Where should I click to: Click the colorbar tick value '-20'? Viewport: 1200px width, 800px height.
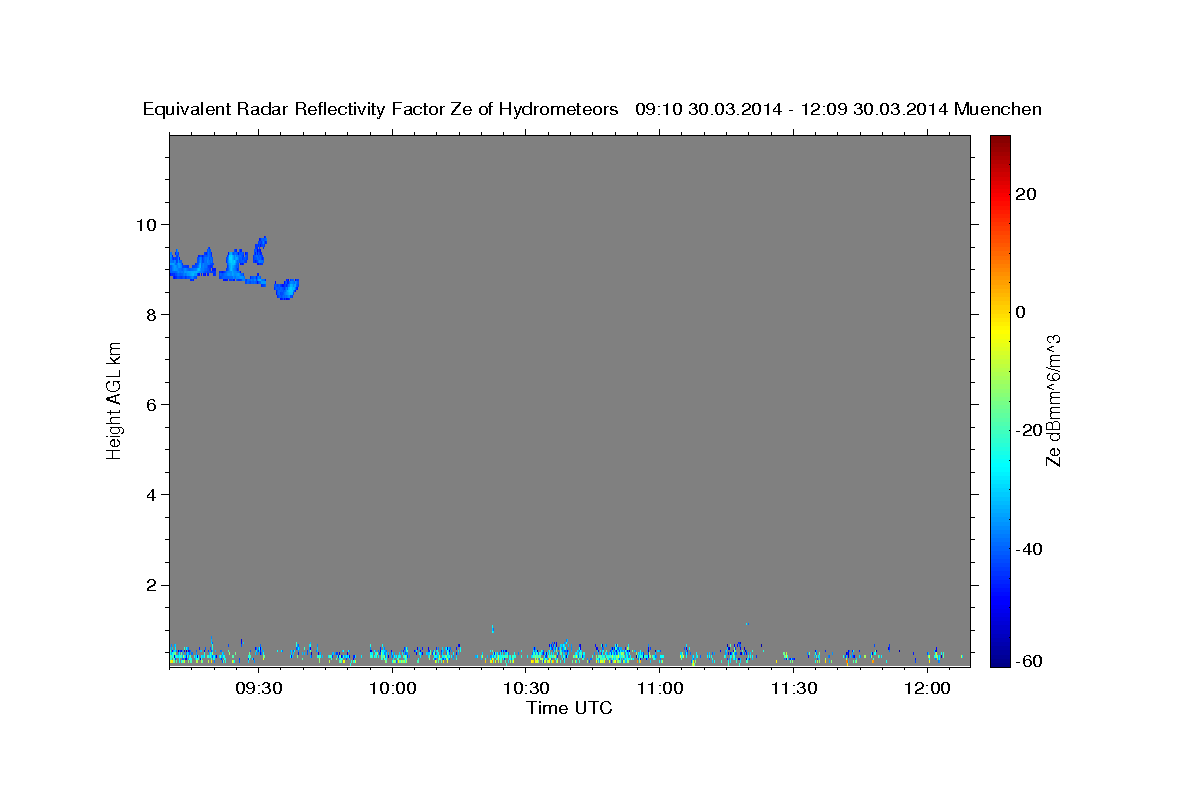[x=1029, y=430]
